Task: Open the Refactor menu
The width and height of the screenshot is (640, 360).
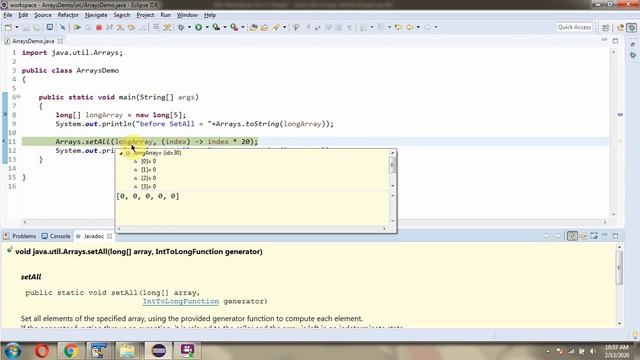Action: pos(68,15)
